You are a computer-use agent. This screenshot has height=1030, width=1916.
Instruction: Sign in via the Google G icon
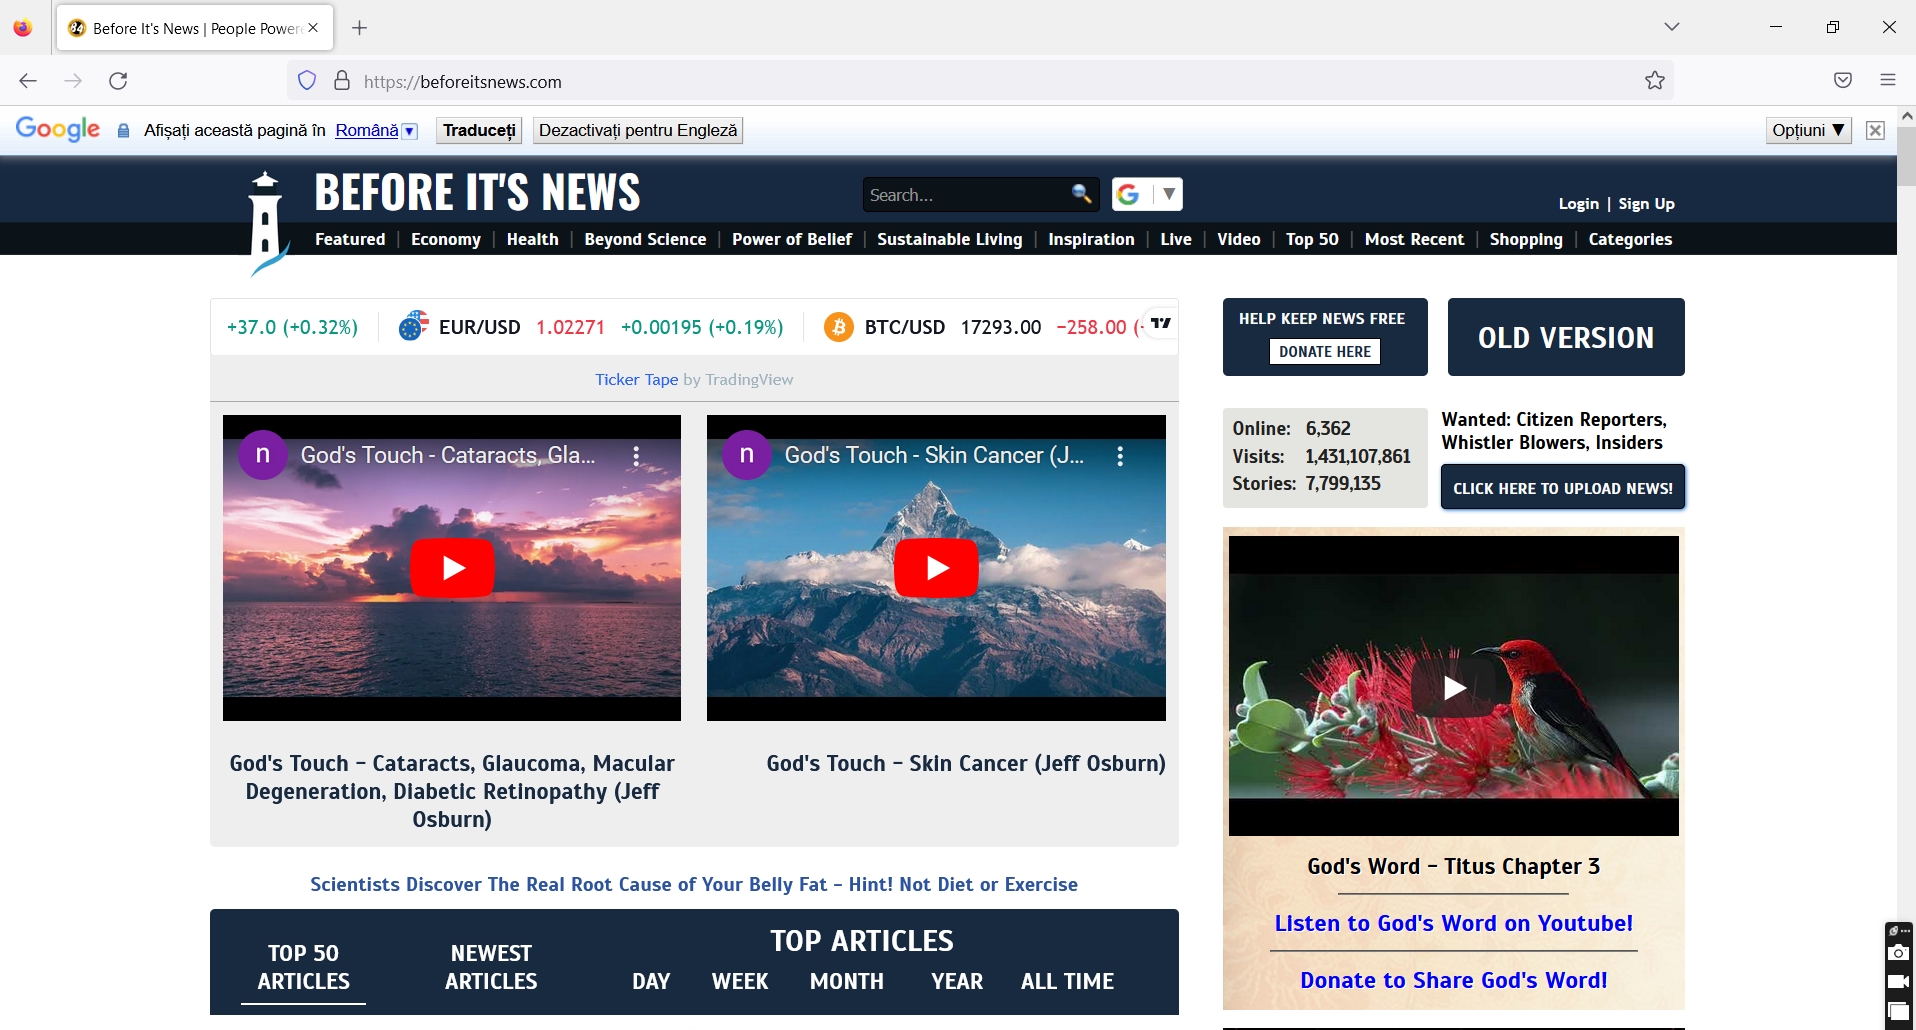pyautogui.click(x=1129, y=194)
